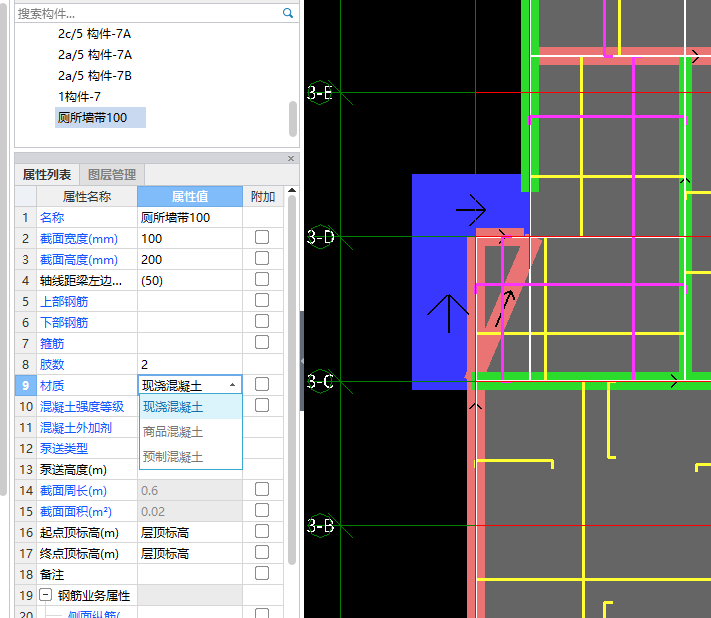711x618 pixels.
Task: Select 1构件-7 in component list
Action: 79,97
